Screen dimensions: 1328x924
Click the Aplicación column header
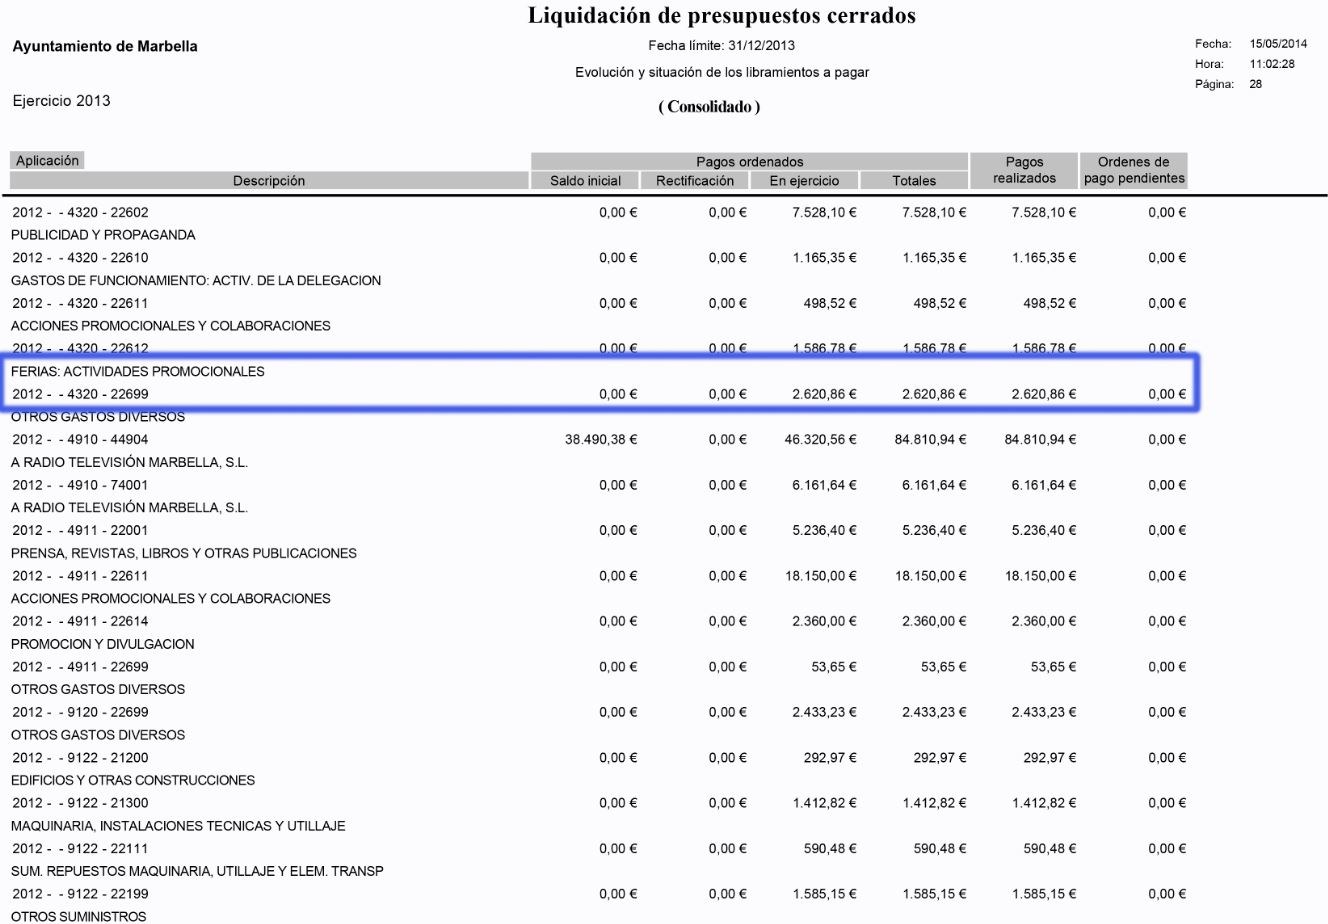47,161
